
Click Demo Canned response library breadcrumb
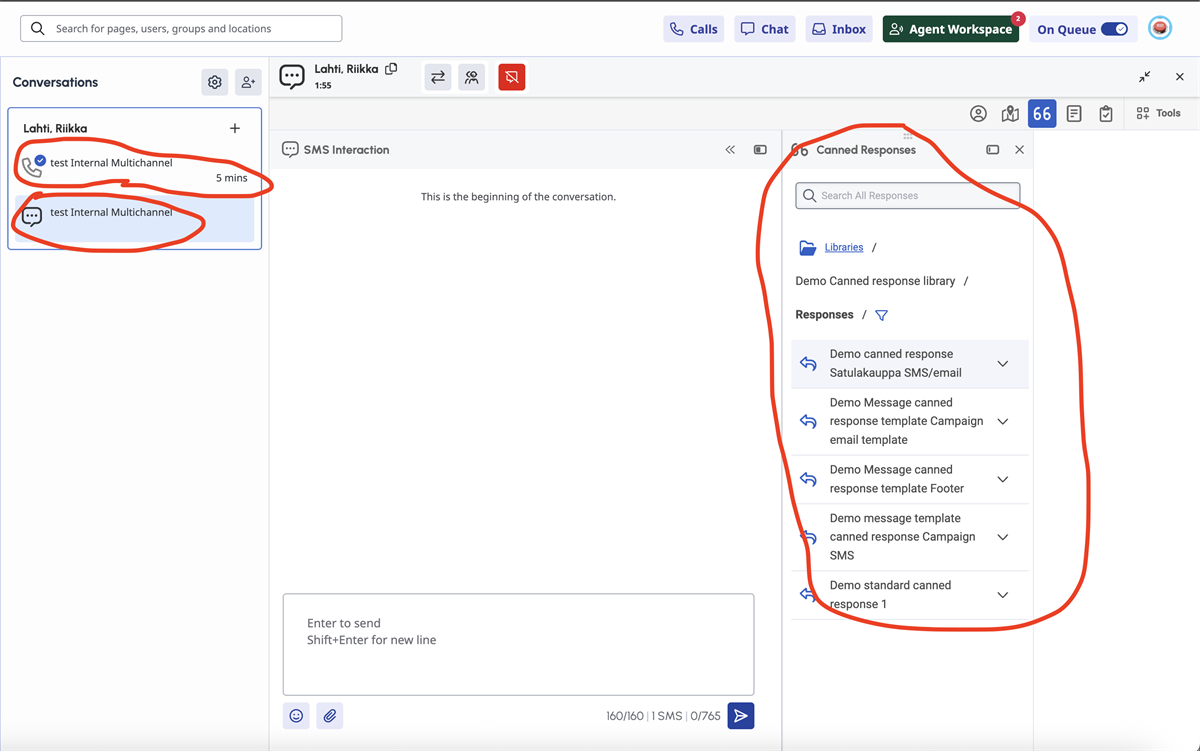tap(875, 281)
